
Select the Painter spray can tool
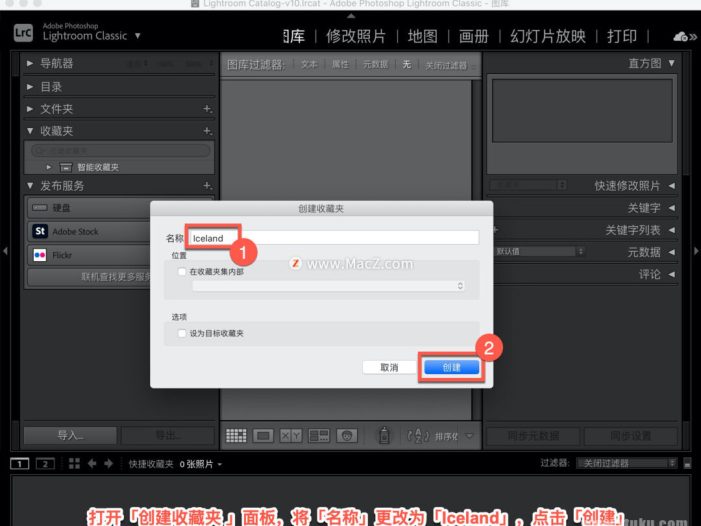coord(384,435)
